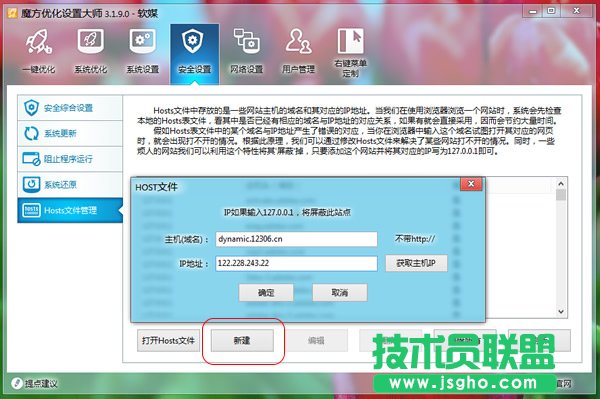Screen dimensions: 600x399
Task: Click the 打开Hosts文件 button
Action: pos(168,340)
